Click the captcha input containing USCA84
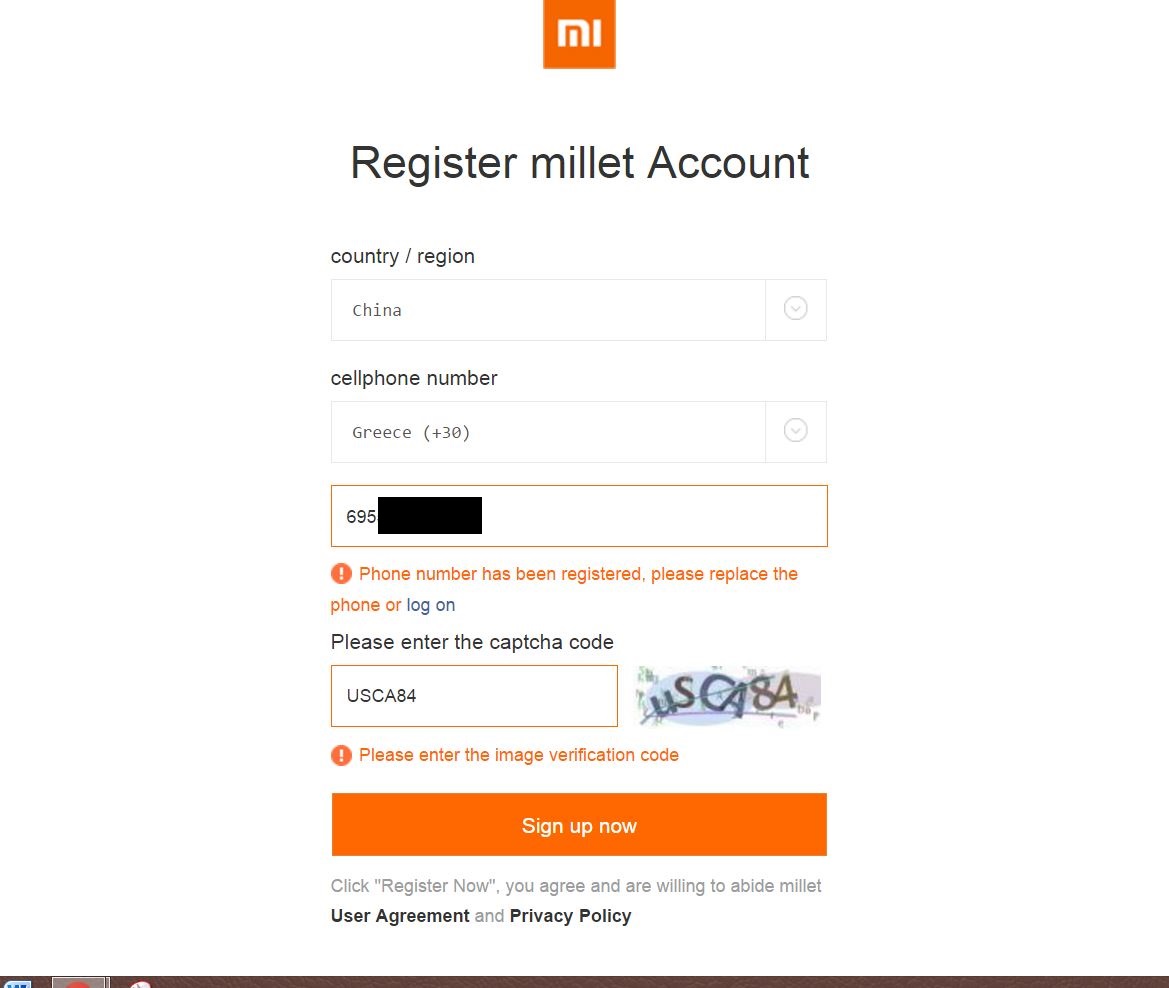This screenshot has width=1169, height=988. (474, 696)
